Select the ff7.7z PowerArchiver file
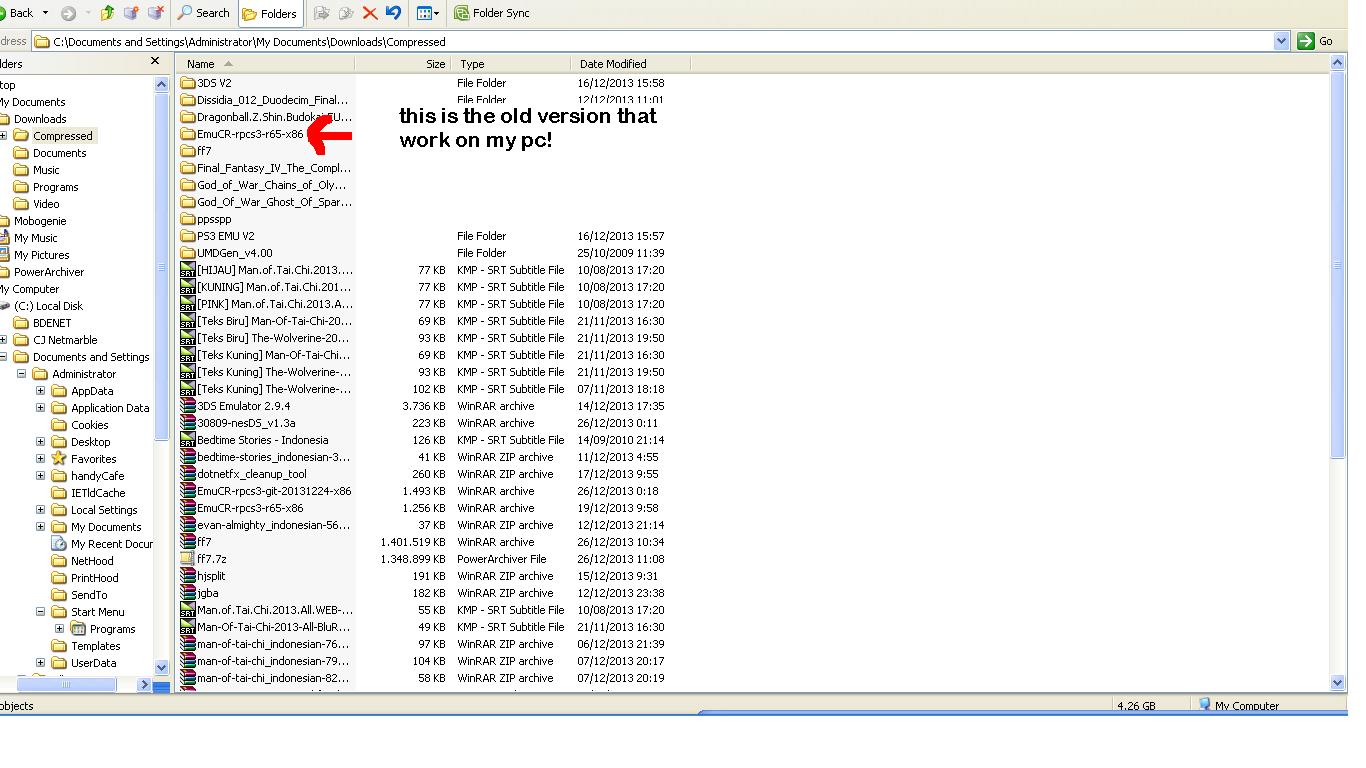Image resolution: width=1366 pixels, height=768 pixels. 211,559
